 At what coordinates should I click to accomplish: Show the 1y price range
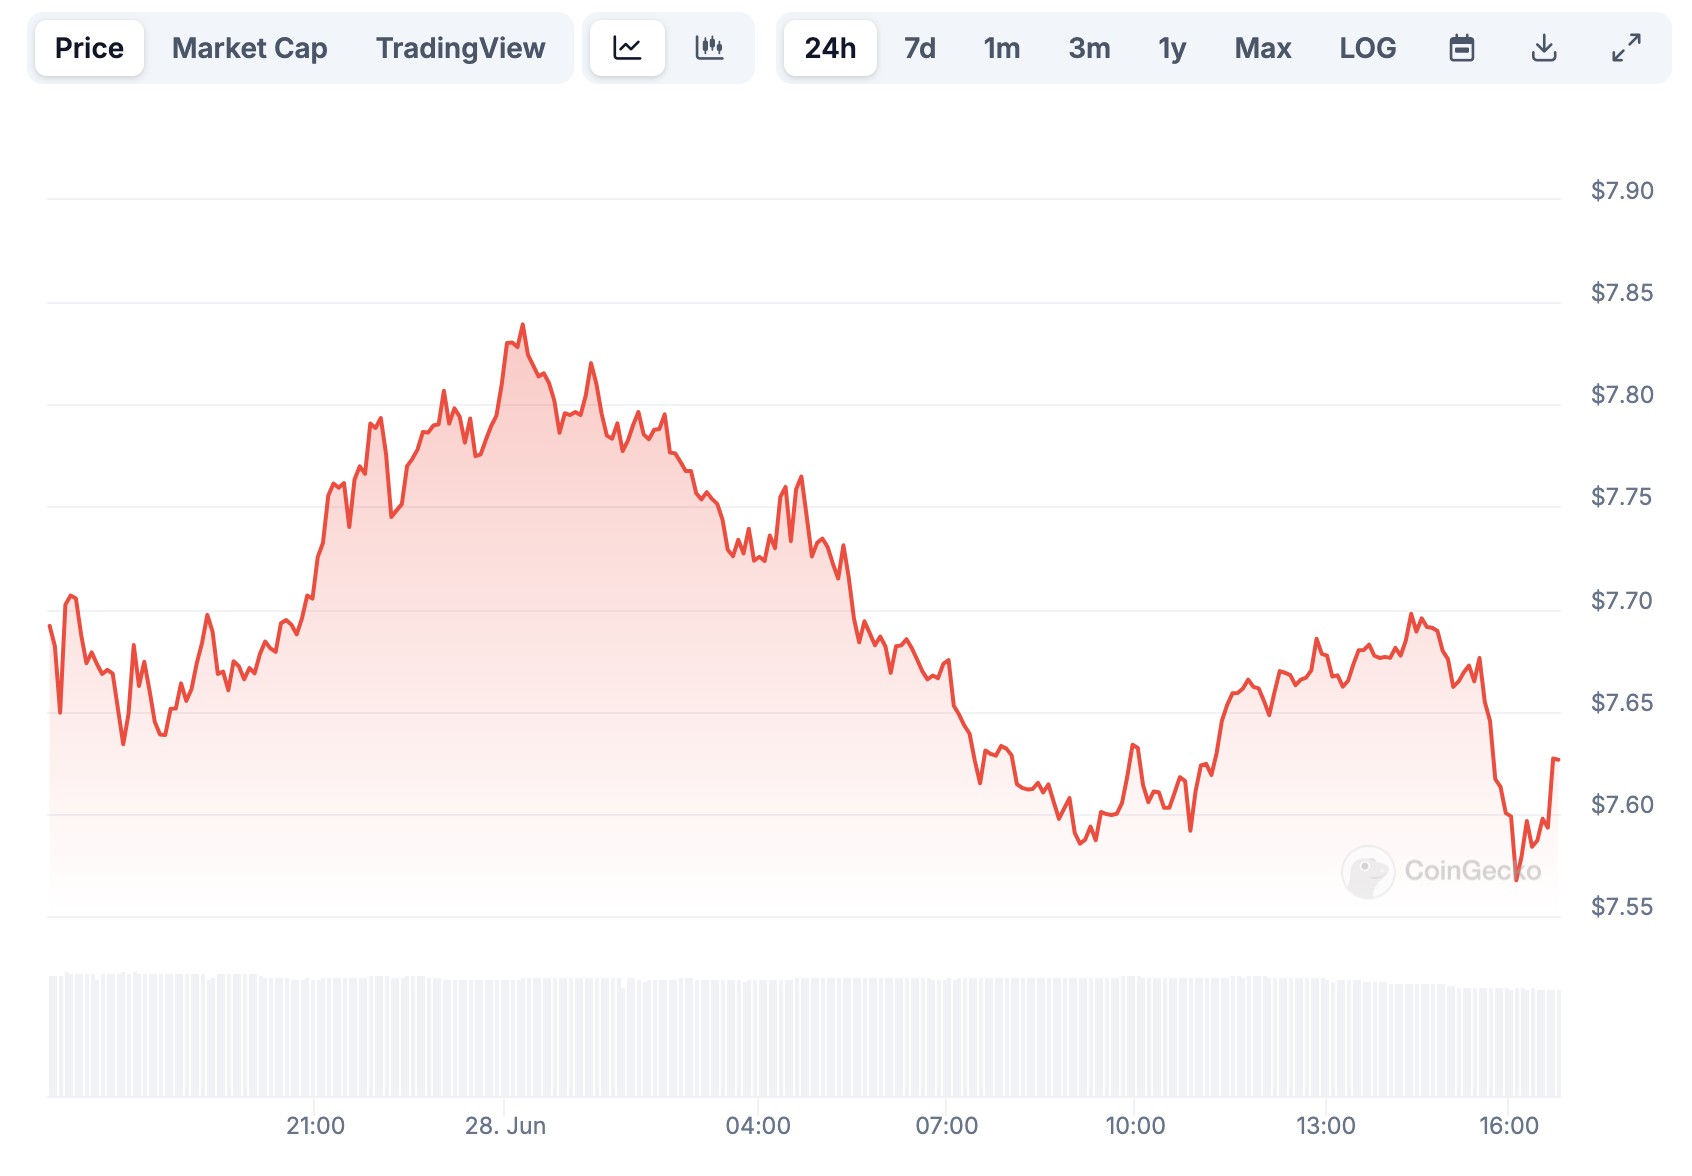click(1172, 48)
